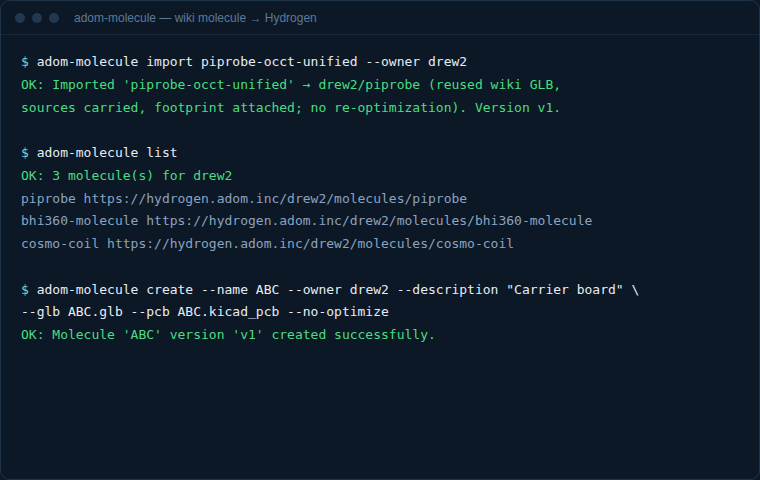Viewport: 760px width, 480px height.
Task: Click the window title 'adom-molecule — wiki molecule → Hydrogen'
Action: coord(195,18)
